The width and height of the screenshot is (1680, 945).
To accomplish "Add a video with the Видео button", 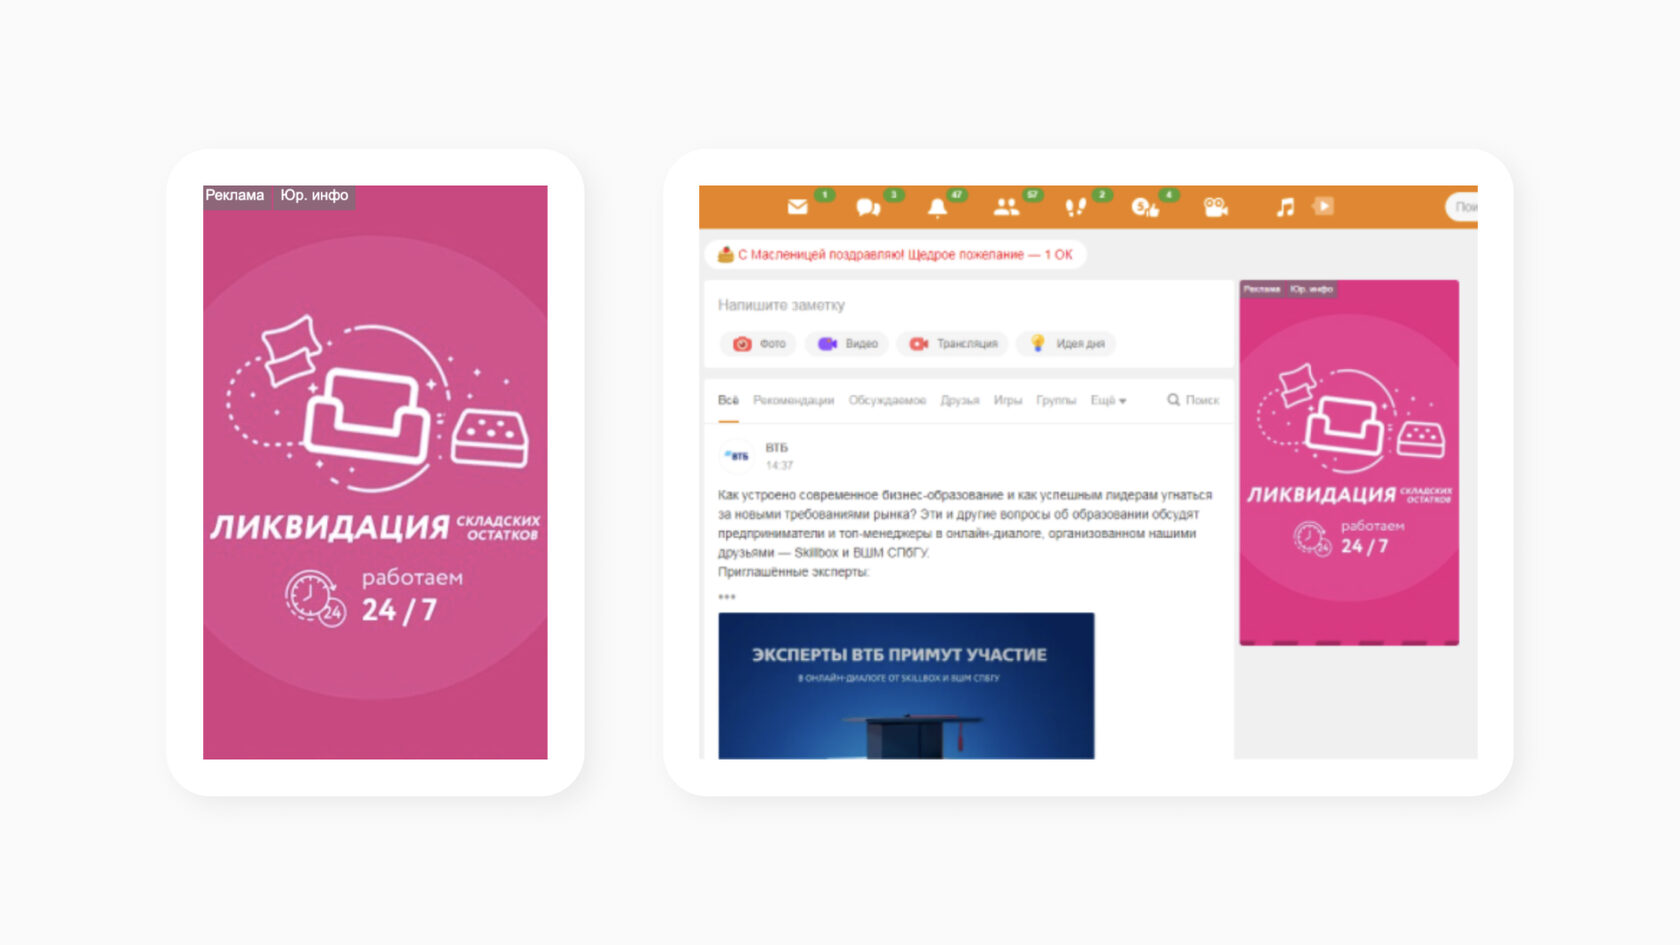I will click(x=847, y=344).
